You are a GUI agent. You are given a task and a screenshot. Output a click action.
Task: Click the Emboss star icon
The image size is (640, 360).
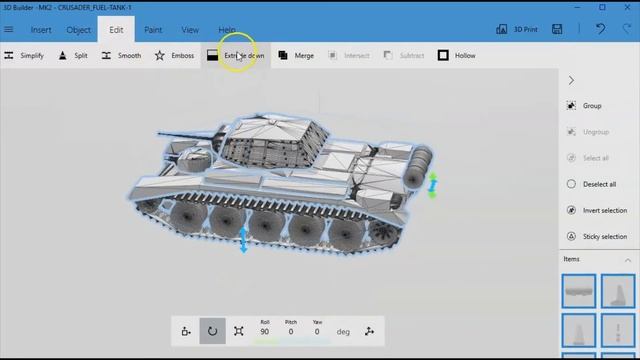tap(160, 56)
